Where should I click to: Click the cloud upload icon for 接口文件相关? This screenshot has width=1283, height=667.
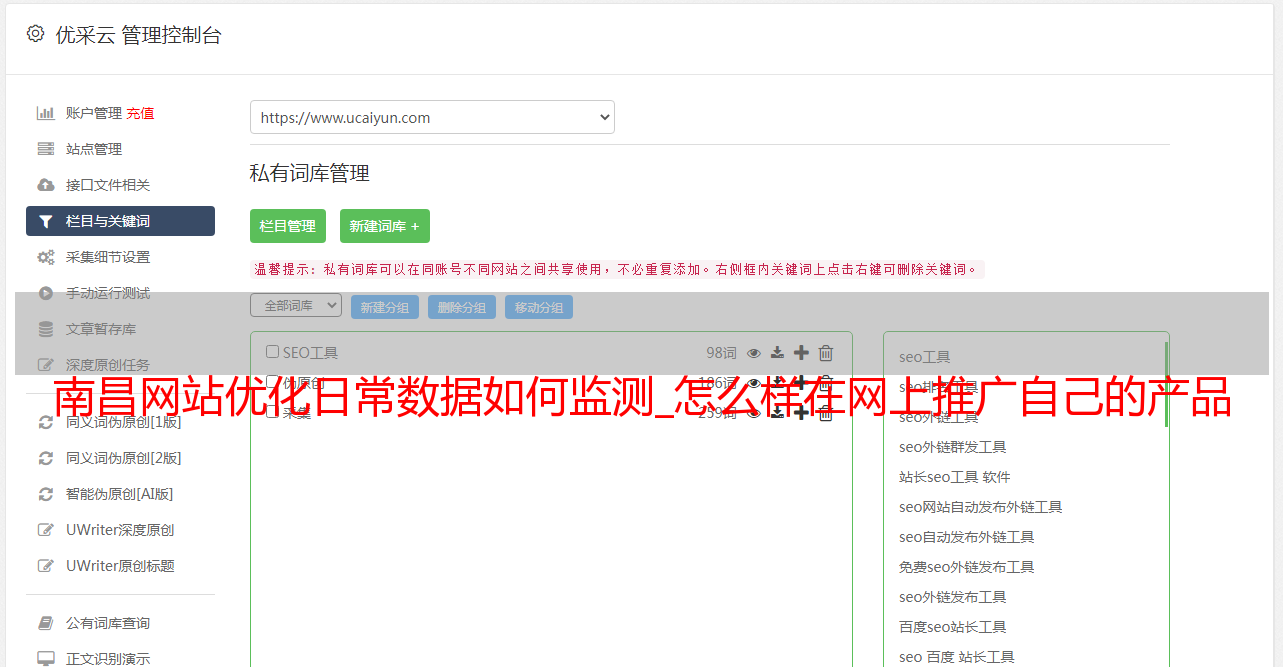tap(45, 185)
